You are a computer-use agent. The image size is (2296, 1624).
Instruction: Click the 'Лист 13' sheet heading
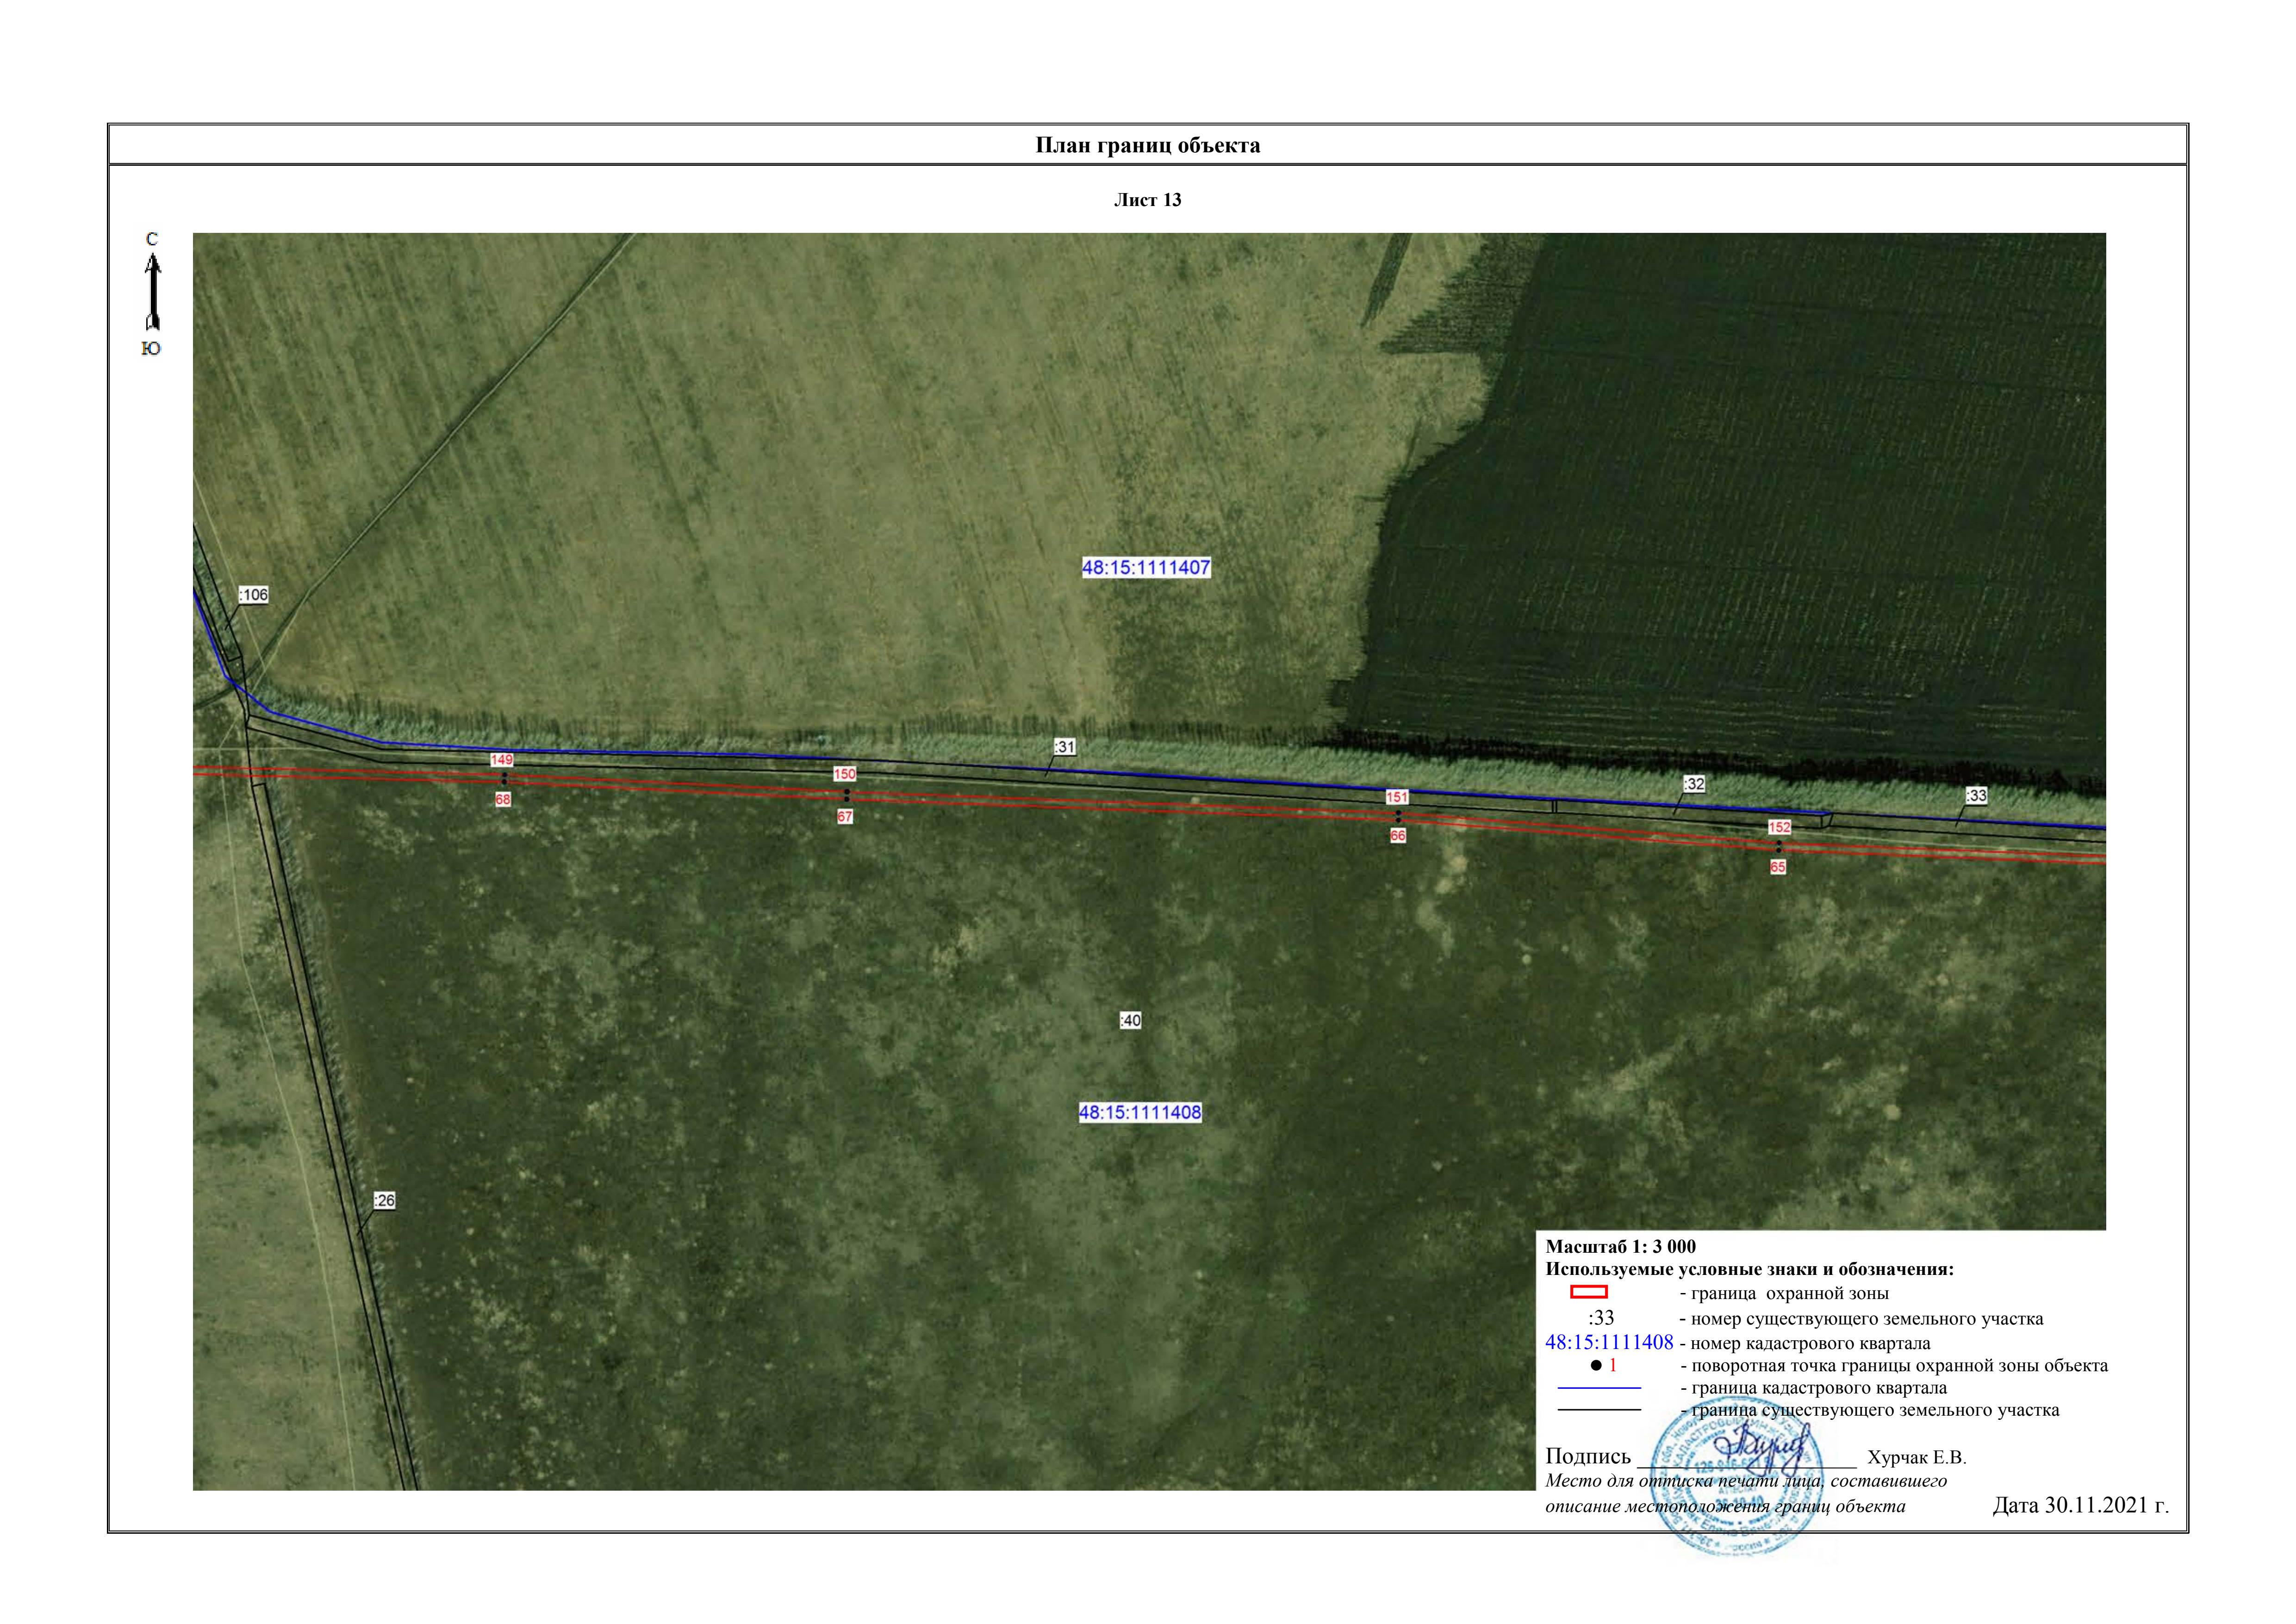(1147, 200)
